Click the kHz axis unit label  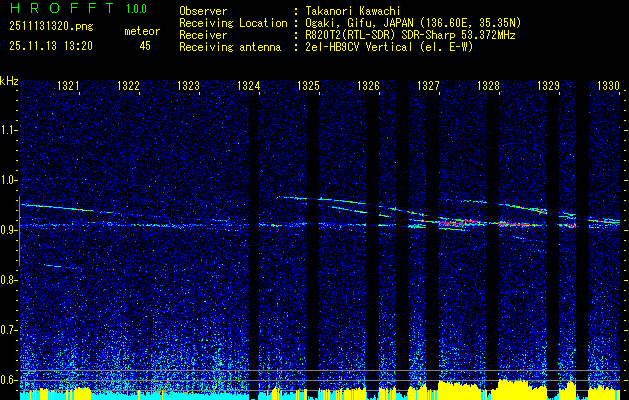click(9, 81)
